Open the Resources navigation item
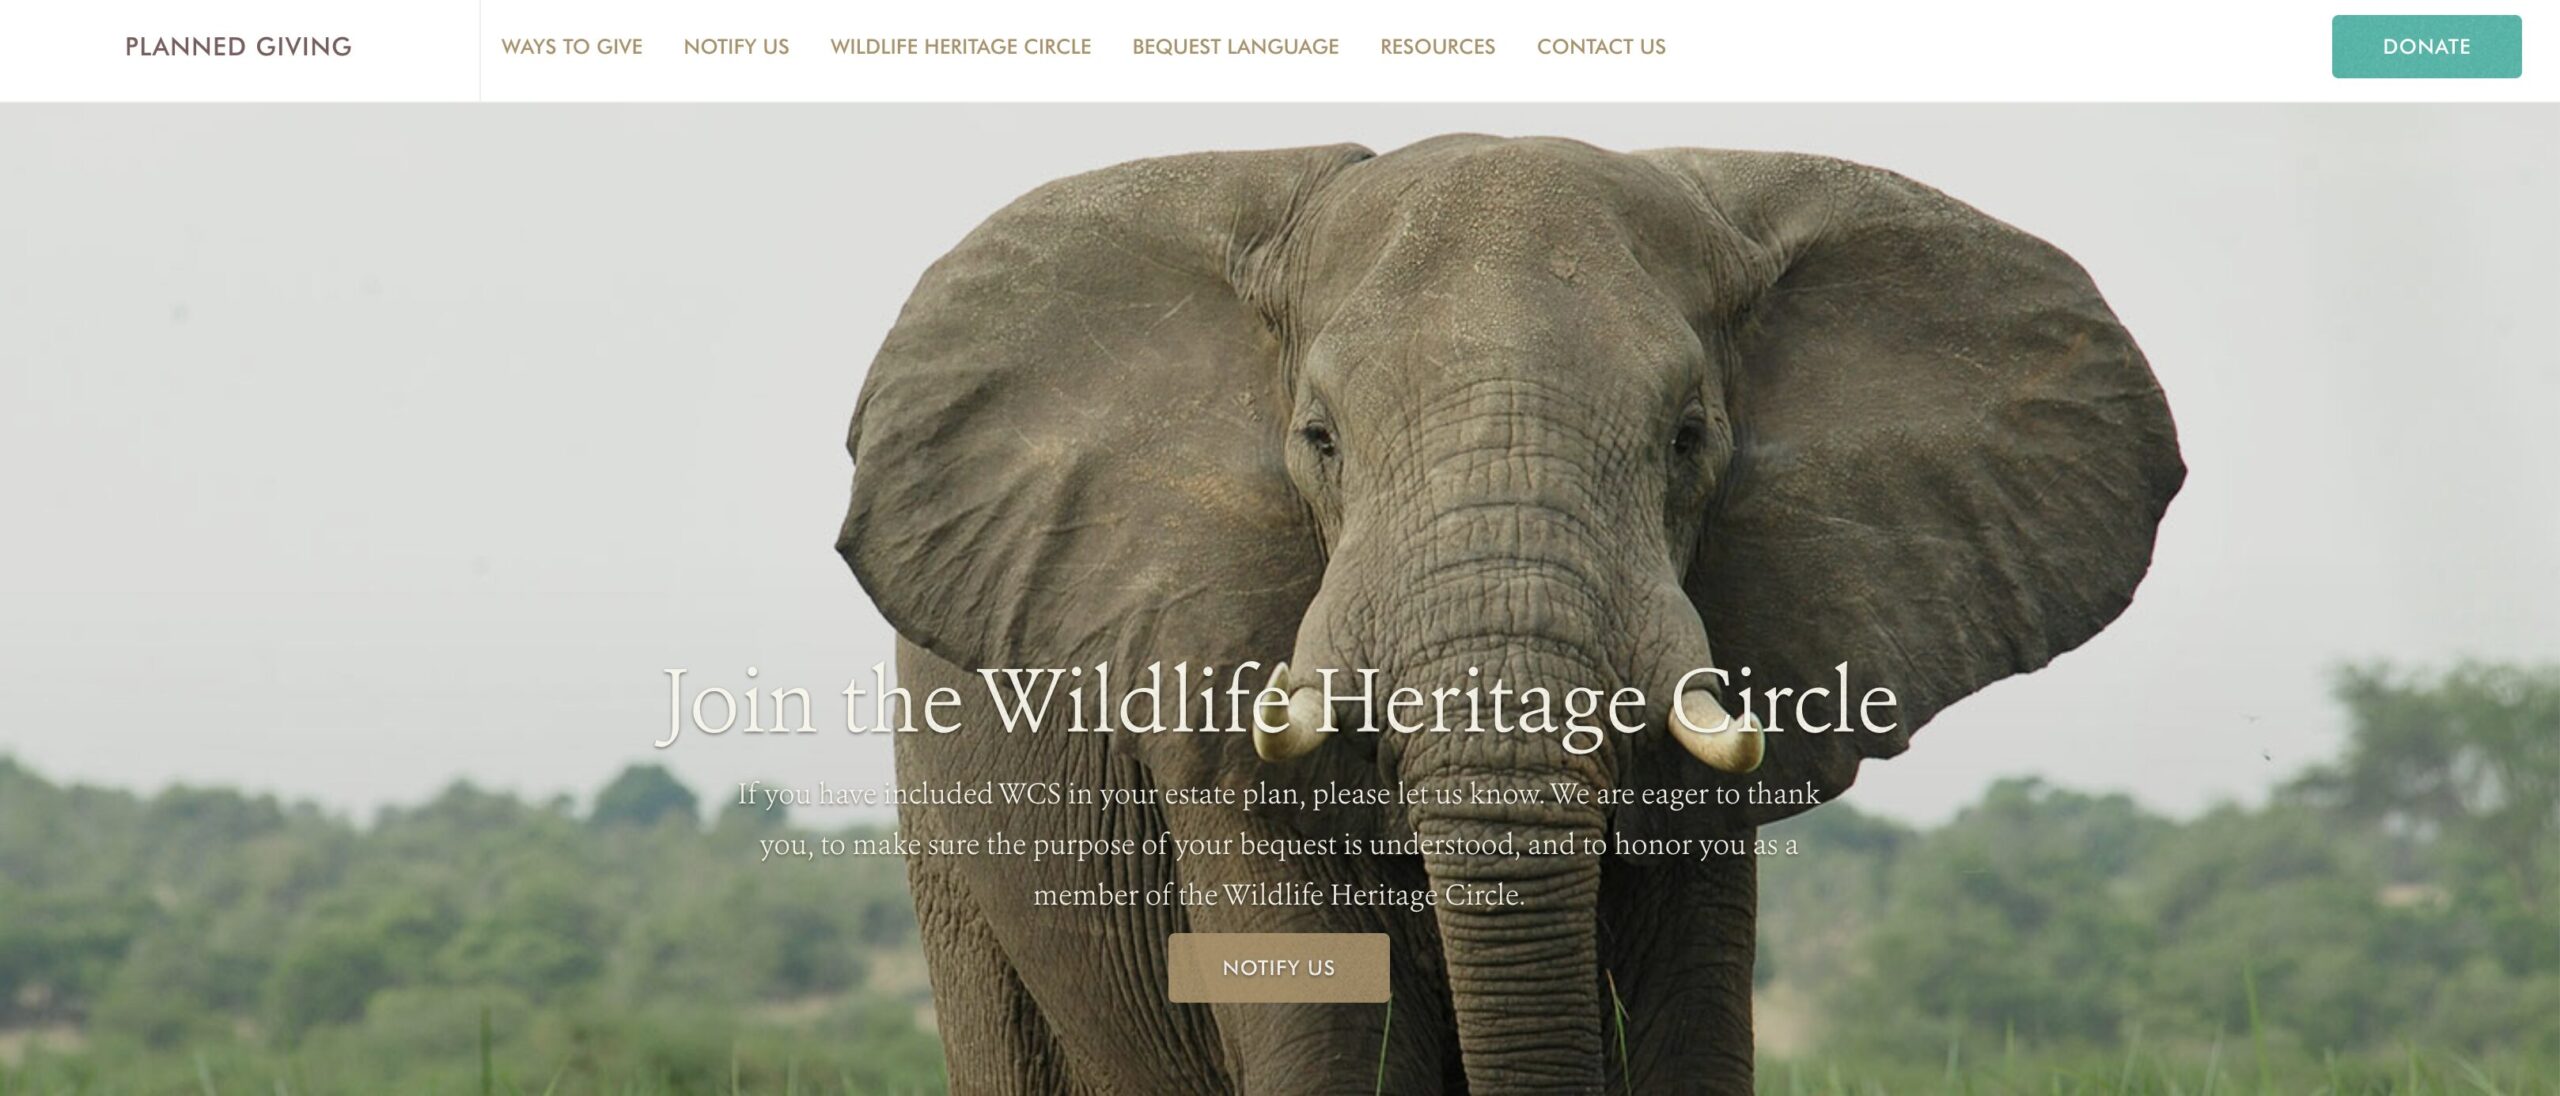2560x1096 pixels. (x=1438, y=47)
